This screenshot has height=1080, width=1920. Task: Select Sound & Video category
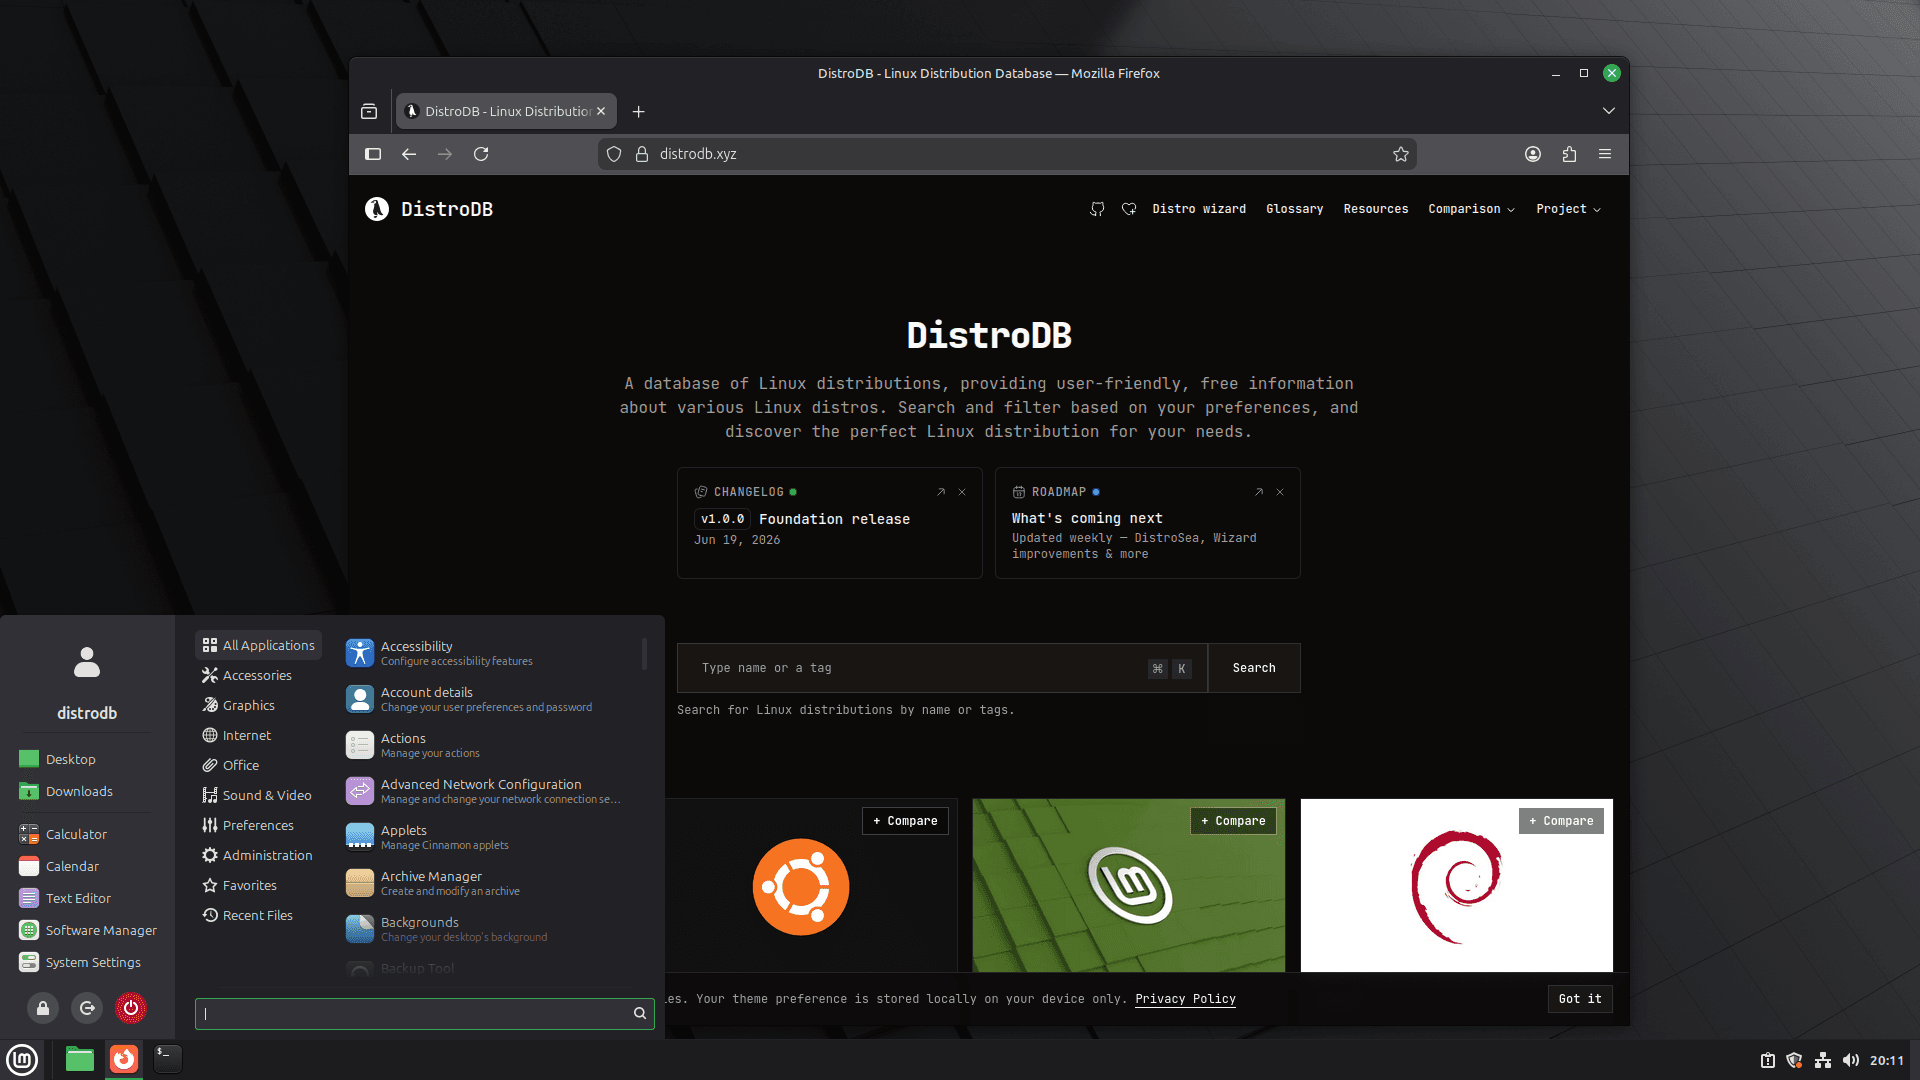[258, 795]
